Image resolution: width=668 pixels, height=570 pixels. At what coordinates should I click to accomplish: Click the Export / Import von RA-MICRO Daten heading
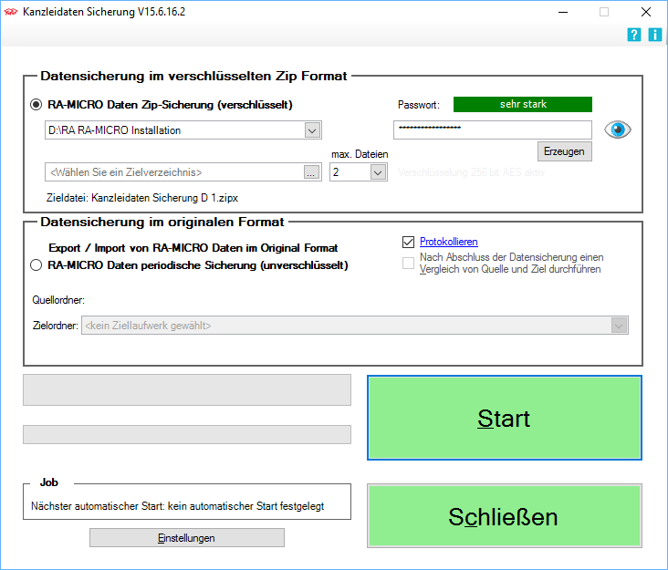193,248
